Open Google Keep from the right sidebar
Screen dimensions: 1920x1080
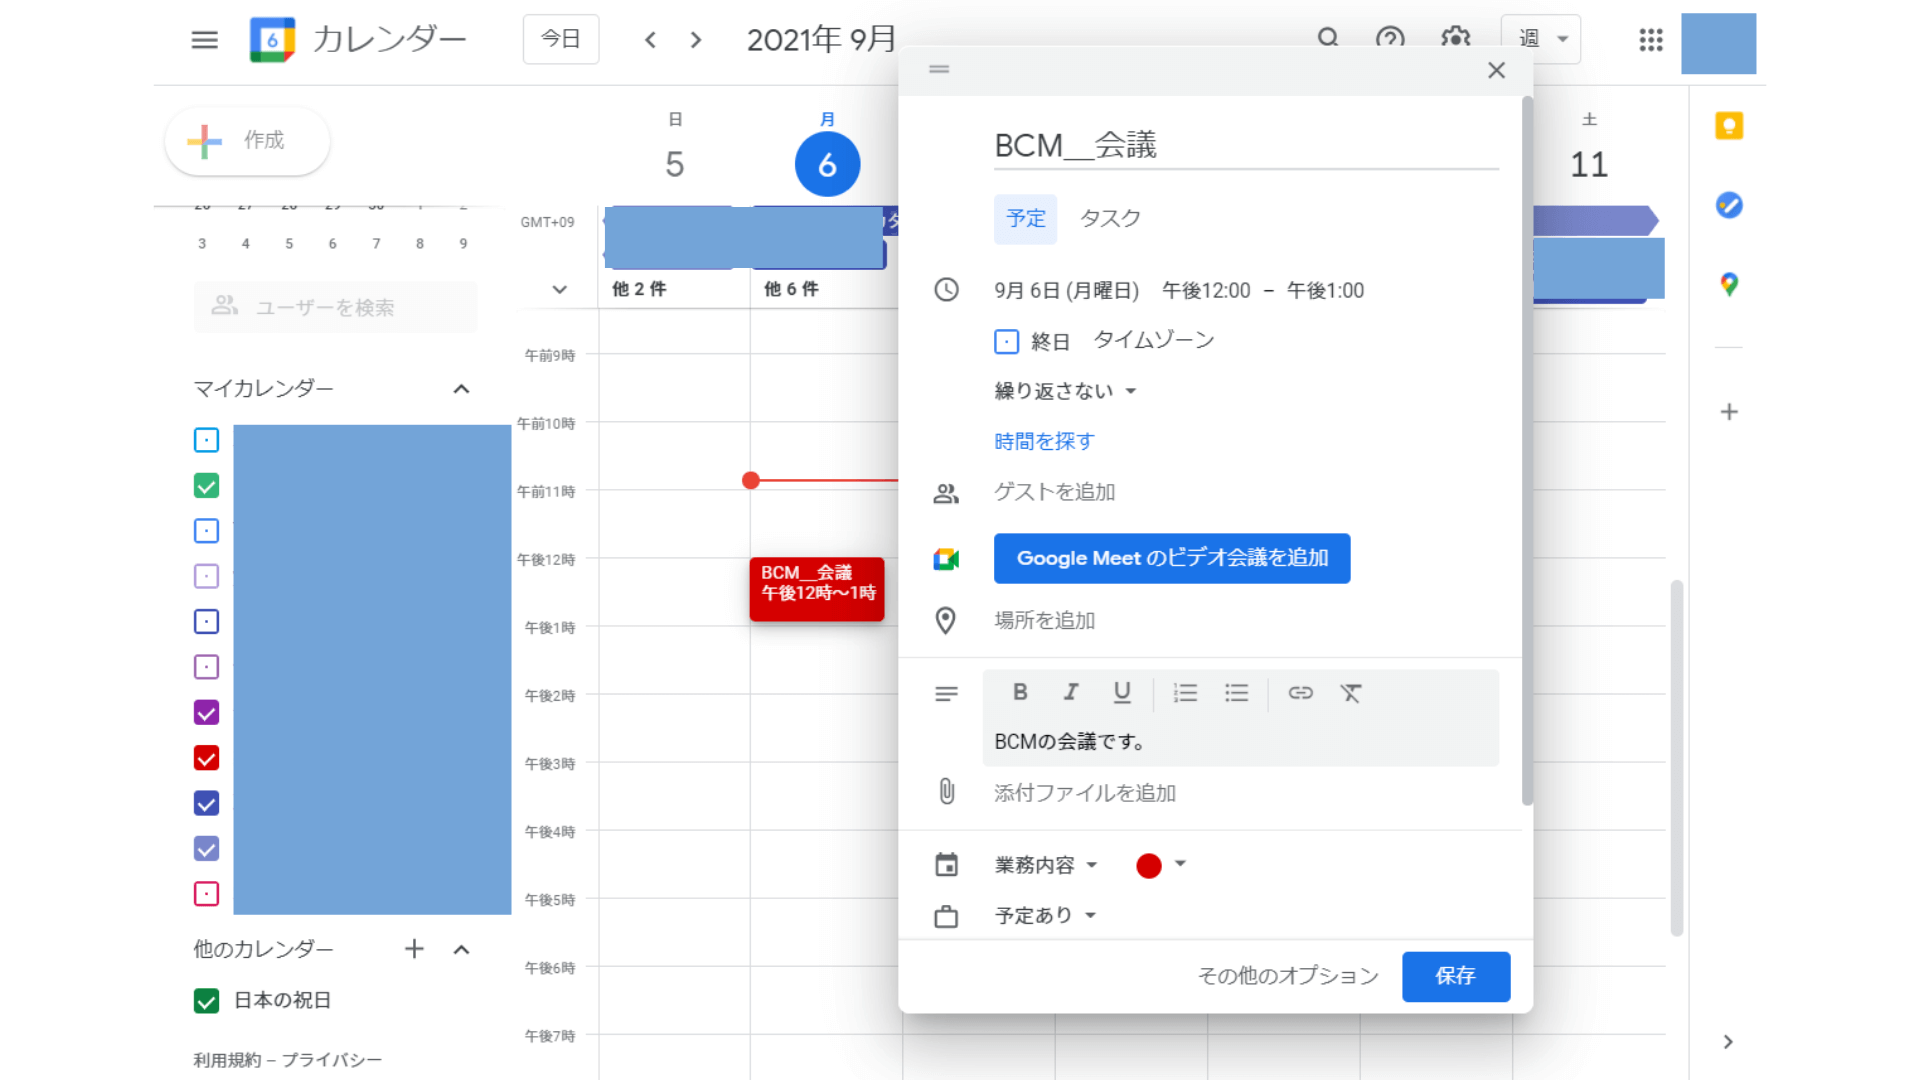coord(1727,125)
